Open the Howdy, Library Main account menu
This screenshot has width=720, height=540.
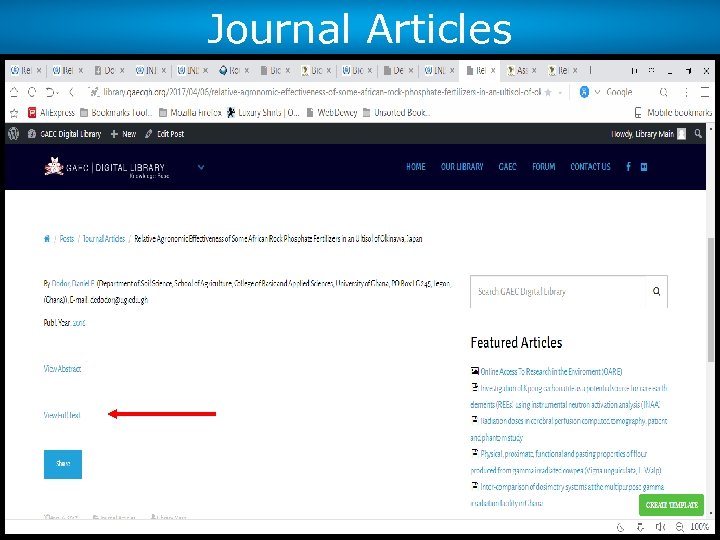648,134
